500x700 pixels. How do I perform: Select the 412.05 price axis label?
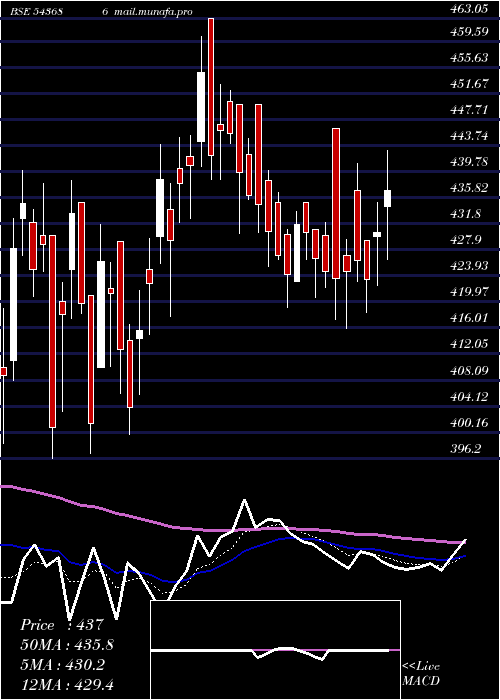click(468, 344)
